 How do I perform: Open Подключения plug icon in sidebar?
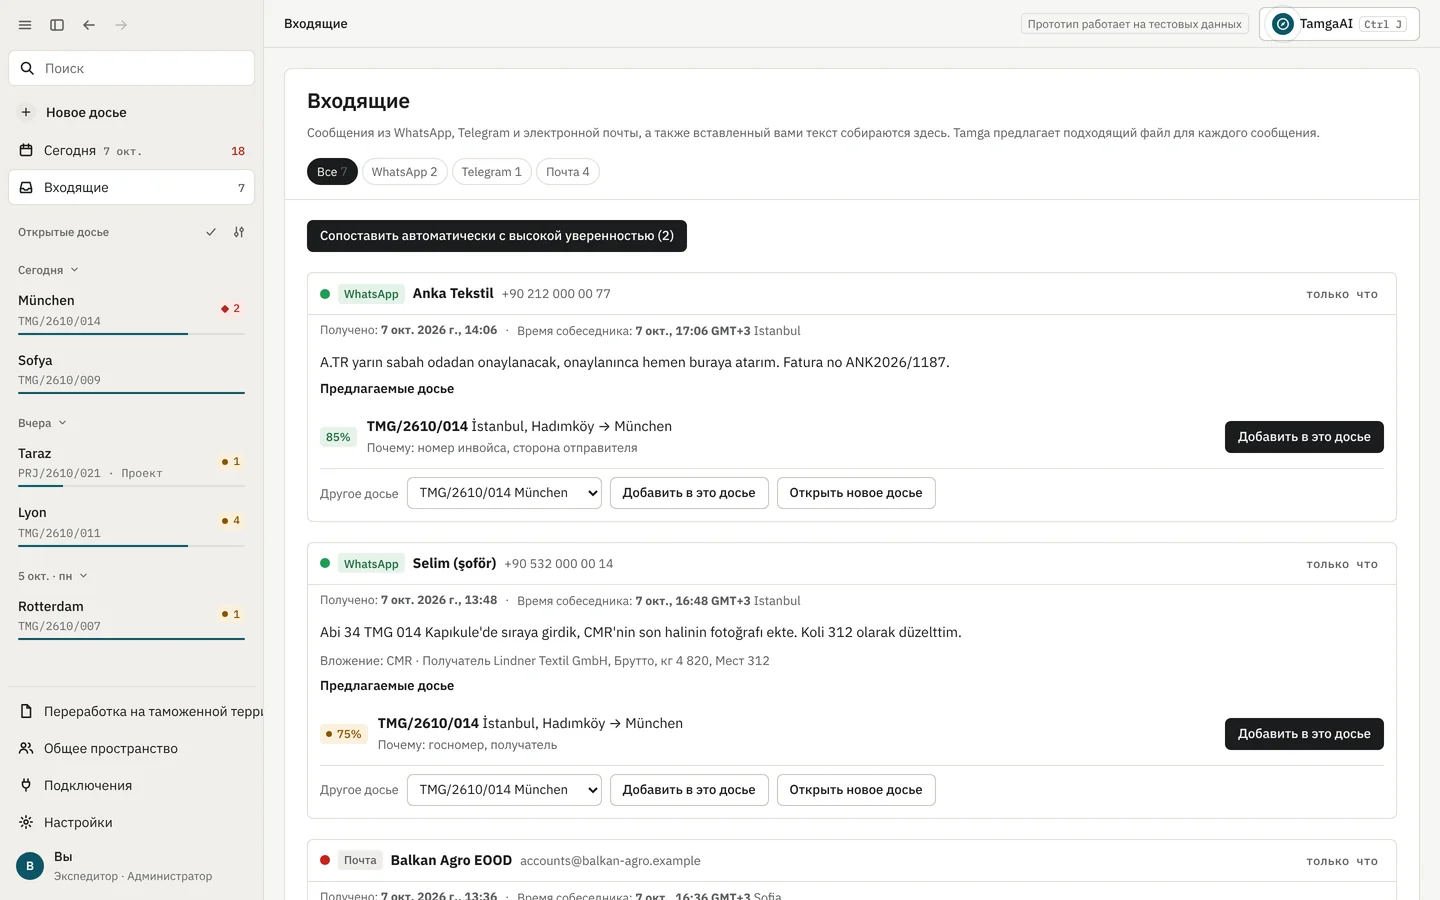pyautogui.click(x=26, y=785)
